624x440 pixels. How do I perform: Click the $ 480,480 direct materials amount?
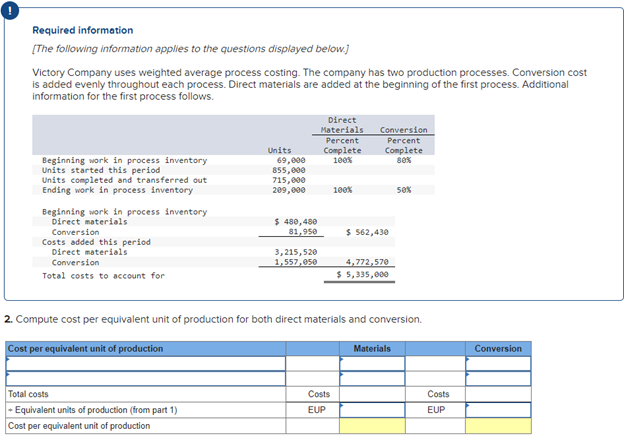(296, 222)
